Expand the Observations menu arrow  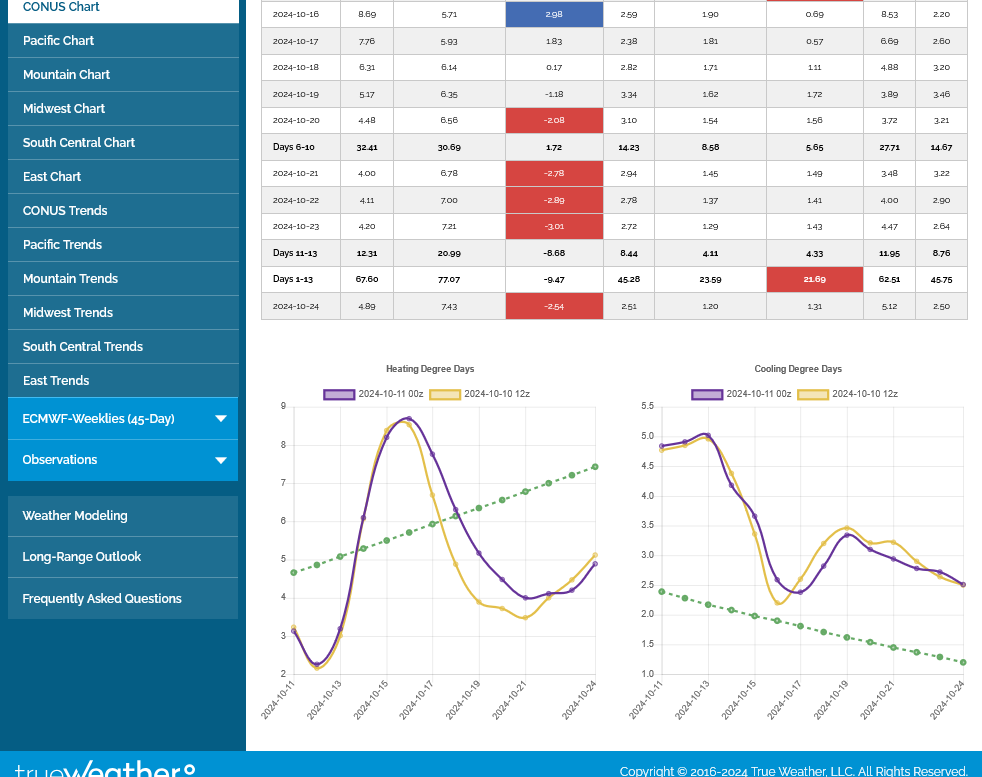coord(221,460)
